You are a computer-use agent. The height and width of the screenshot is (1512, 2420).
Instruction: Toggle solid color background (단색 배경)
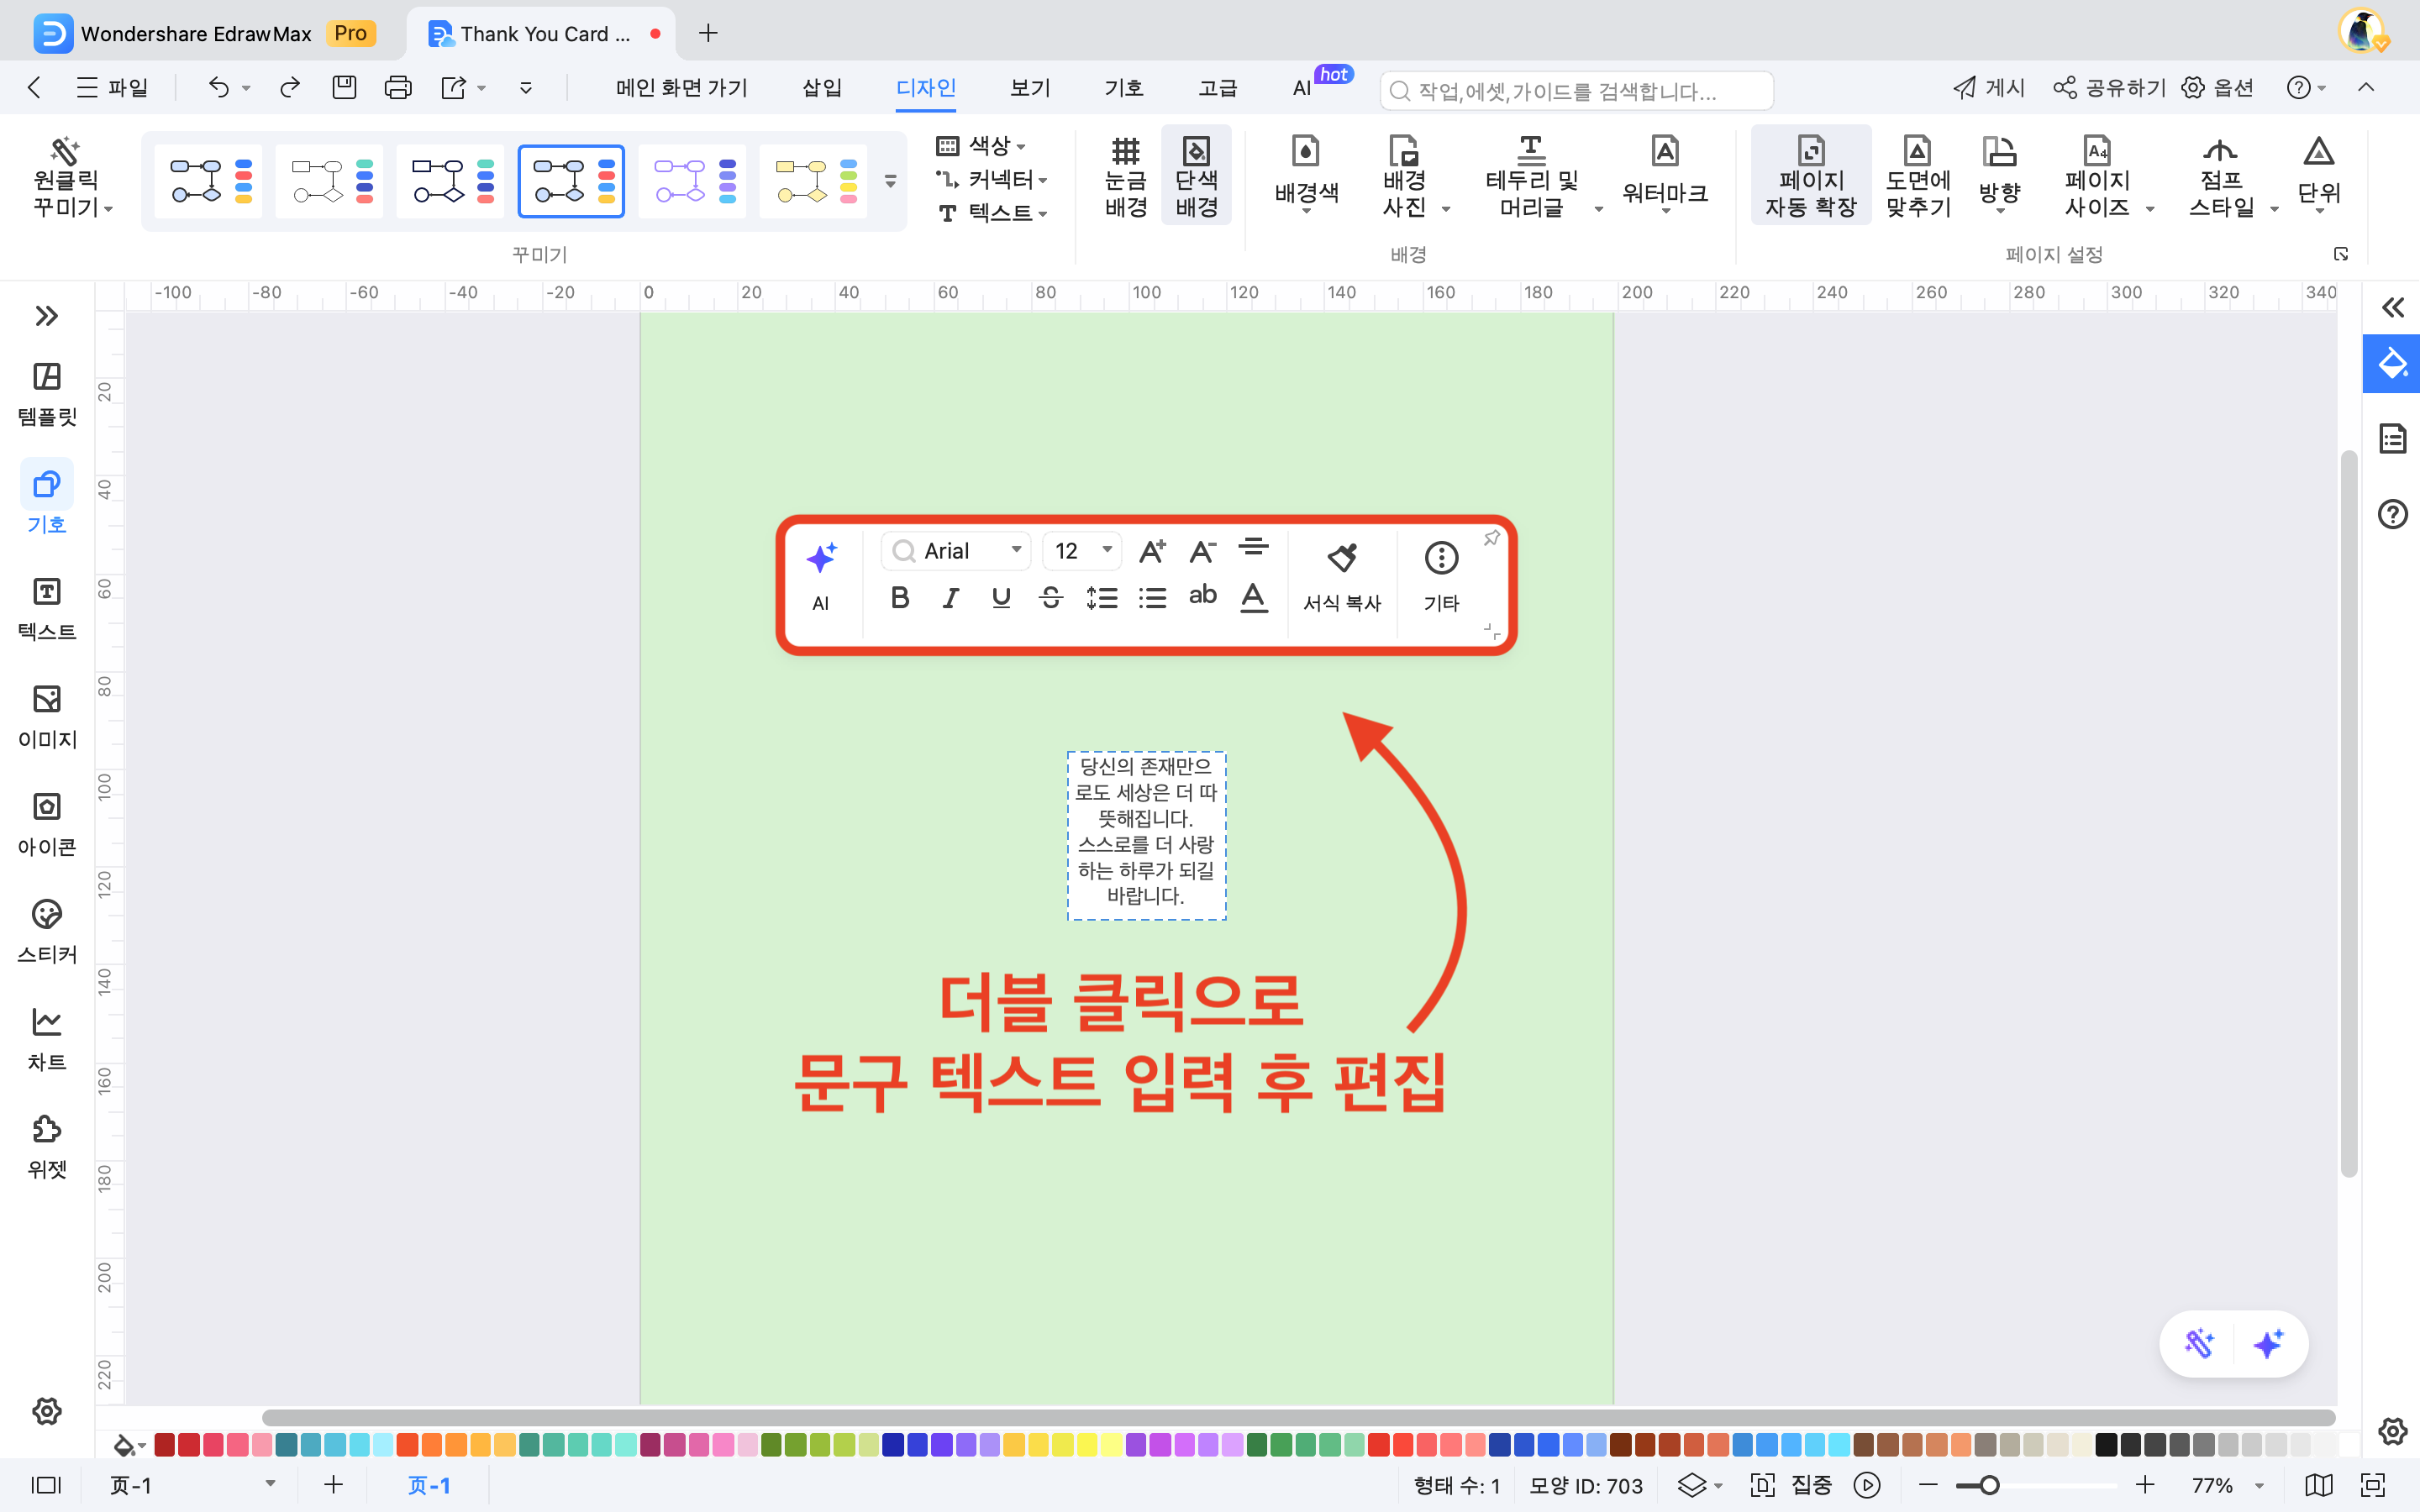[1196, 176]
